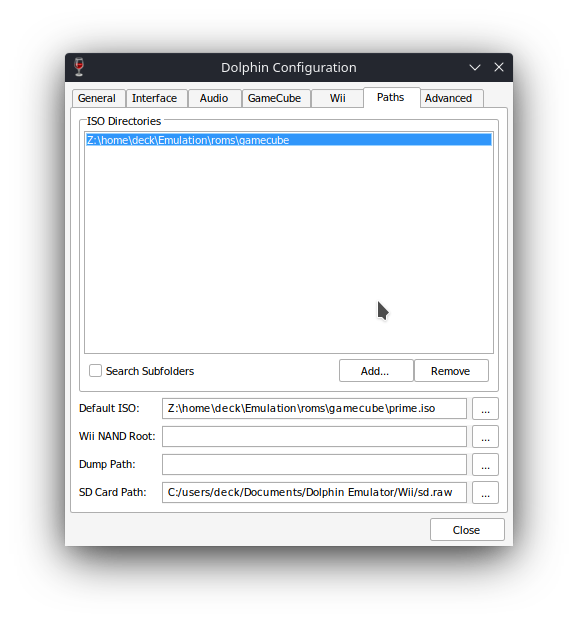This screenshot has height=623, width=578.
Task: Minimize the window using the chevron icon
Action: (x=475, y=67)
